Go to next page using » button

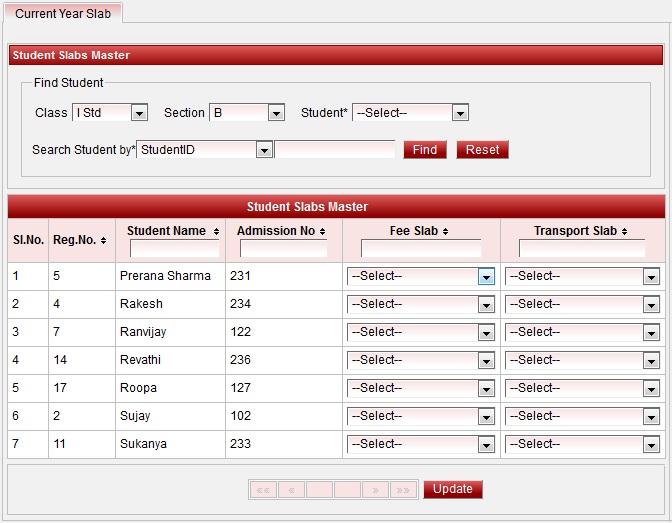click(x=375, y=490)
